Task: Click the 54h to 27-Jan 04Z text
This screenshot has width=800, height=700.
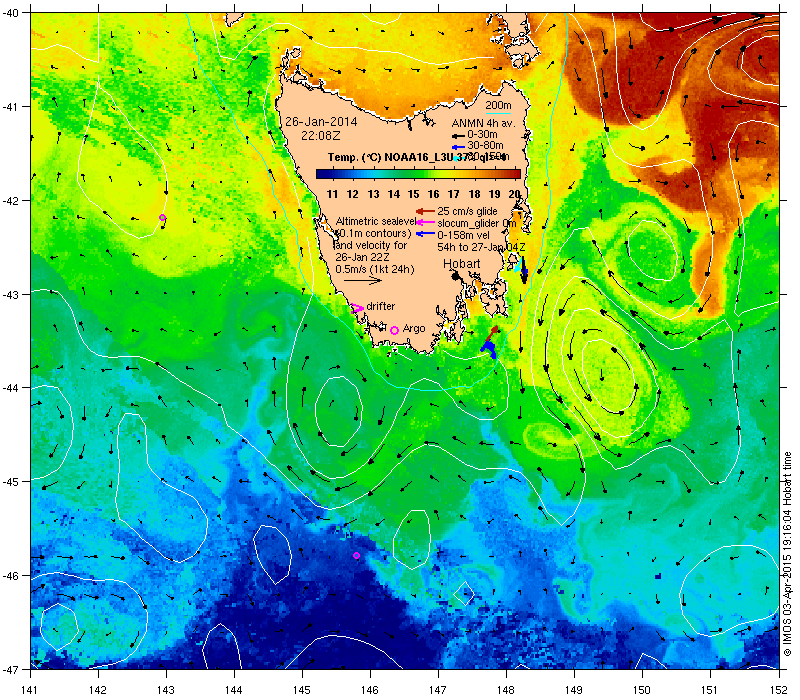Action: click(481, 247)
